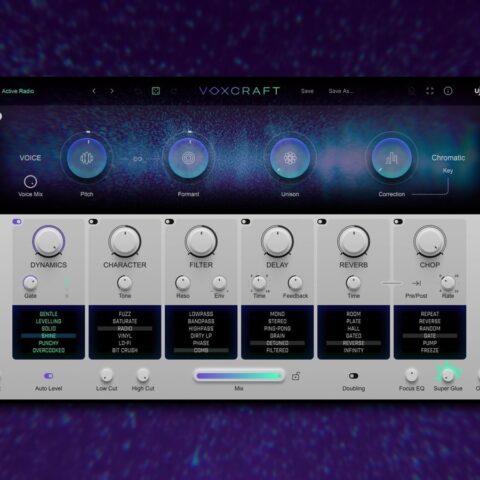Go to next preset arrow
The height and width of the screenshot is (480, 480).
coord(112,91)
